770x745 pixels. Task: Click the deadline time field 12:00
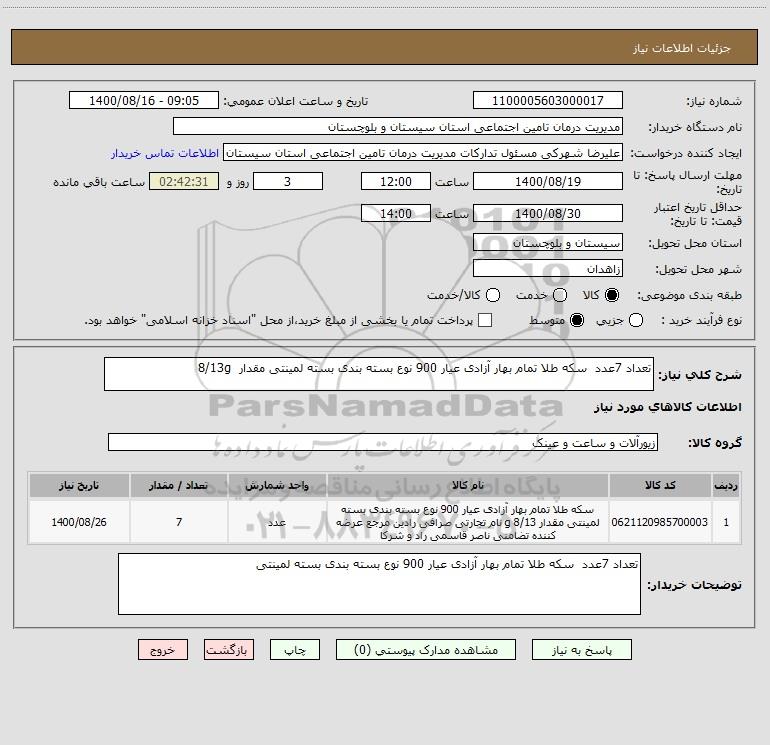(396, 181)
